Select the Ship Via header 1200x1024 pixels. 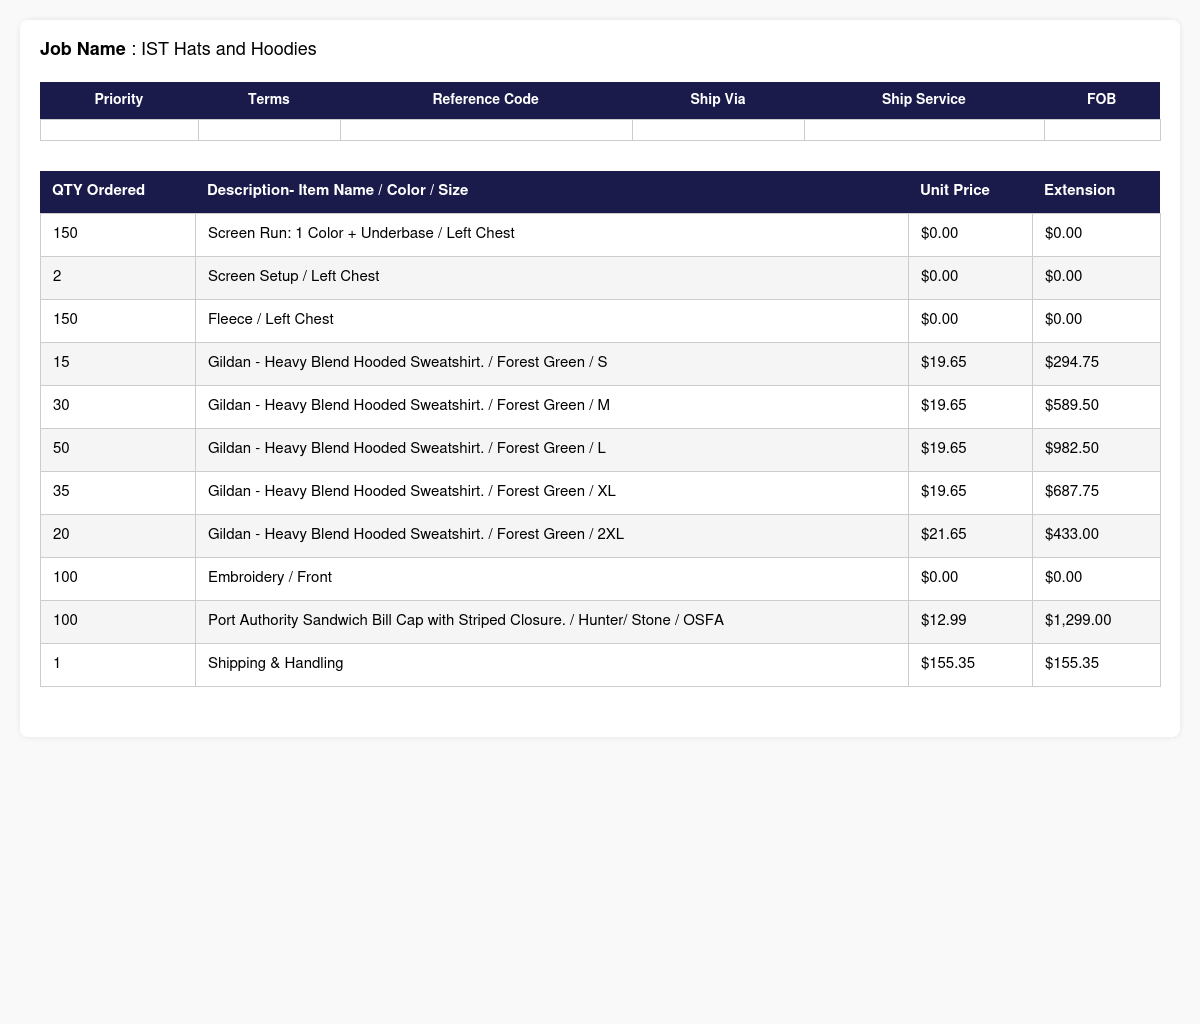[718, 100]
